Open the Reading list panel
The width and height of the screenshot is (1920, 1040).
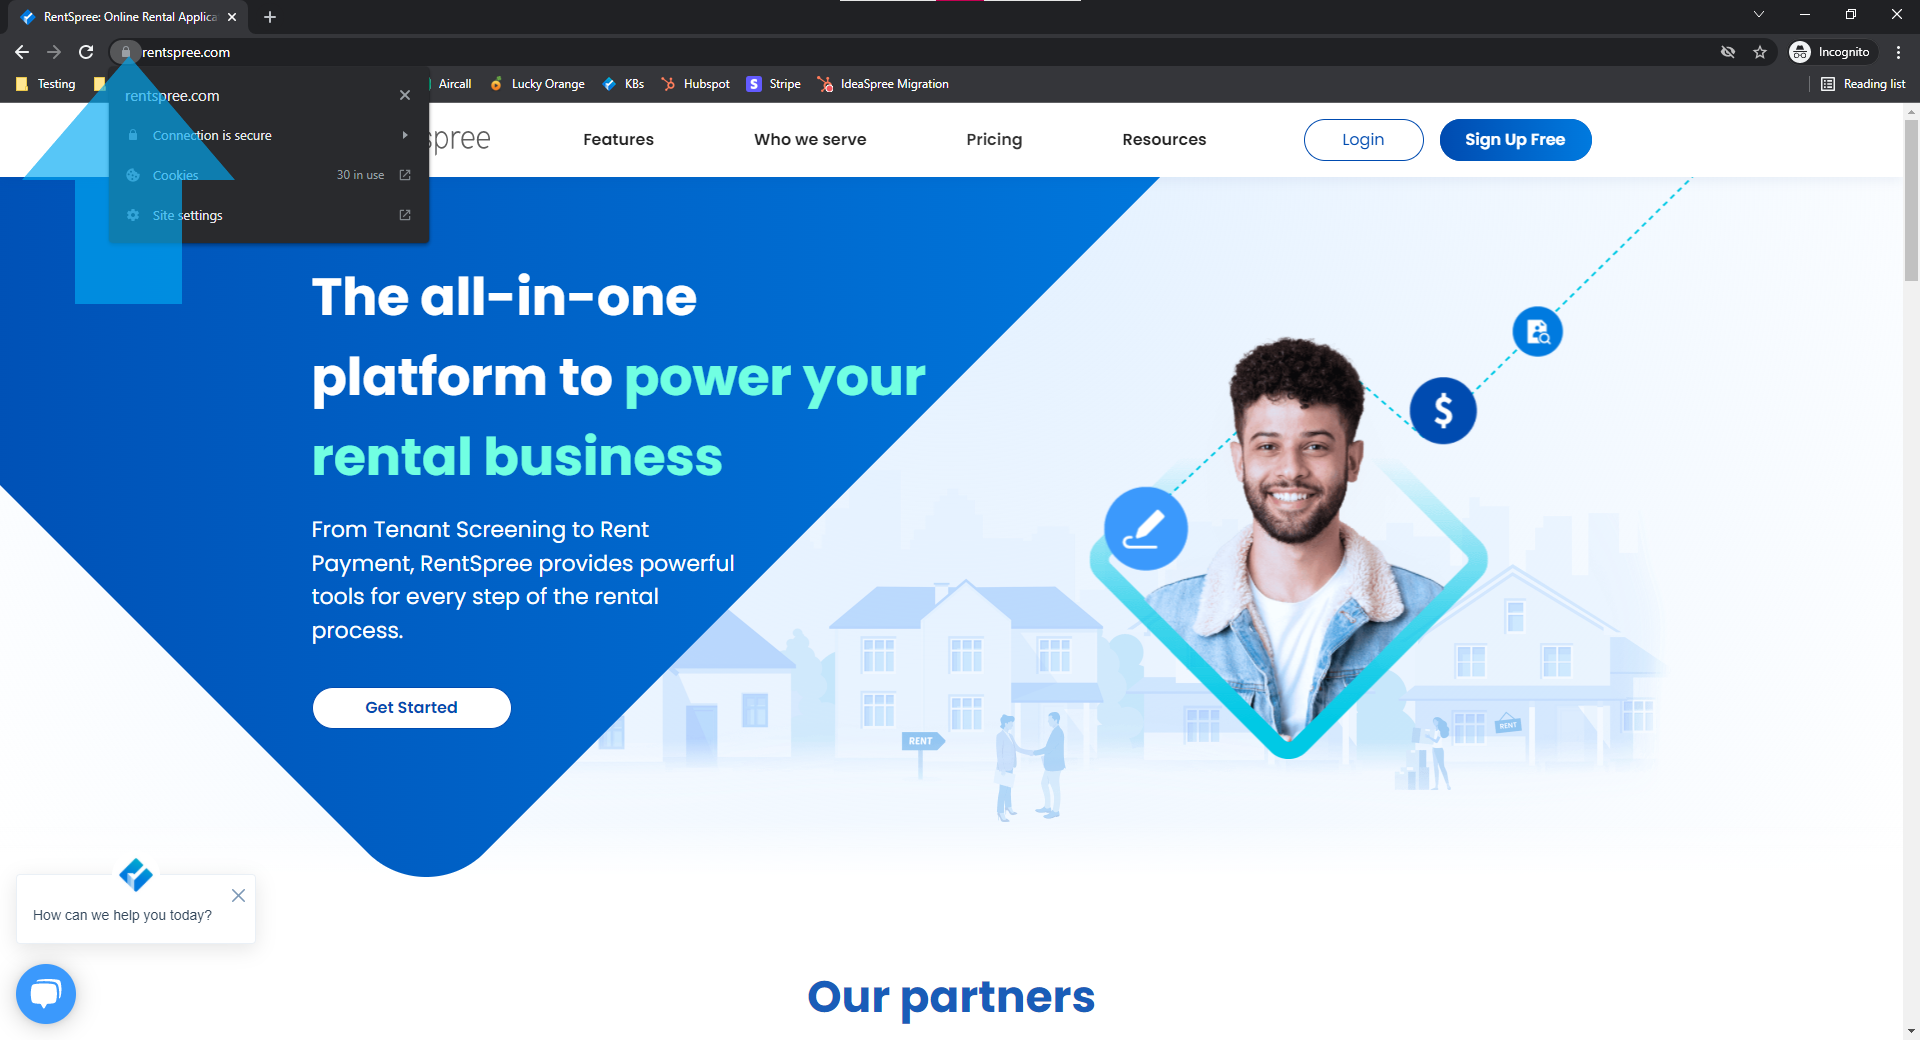pos(1863,84)
